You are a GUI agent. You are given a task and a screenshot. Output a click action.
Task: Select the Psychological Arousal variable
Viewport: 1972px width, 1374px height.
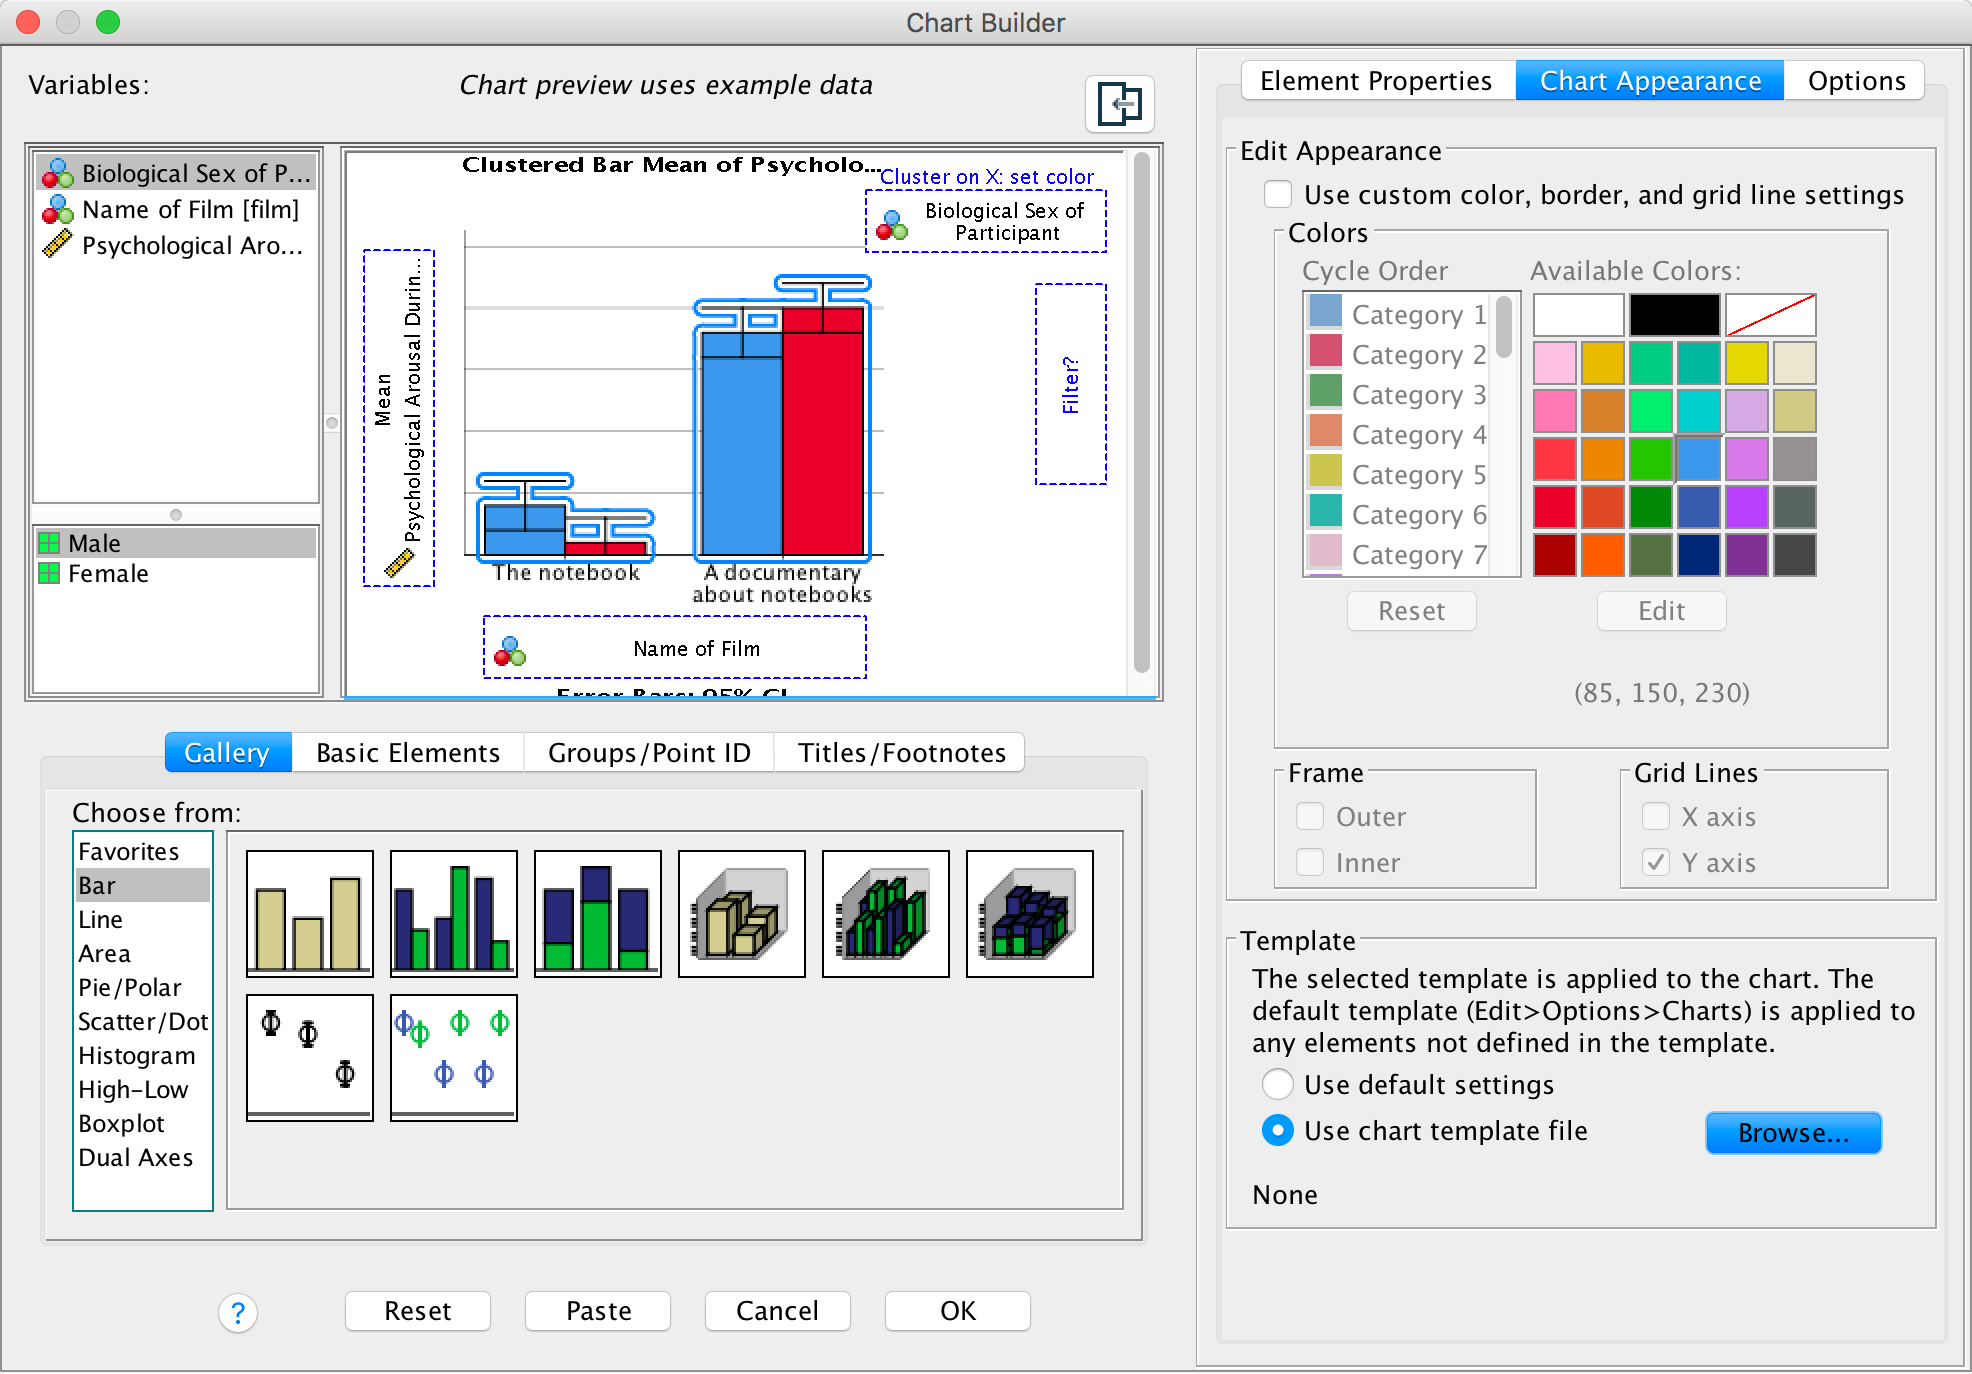coord(190,245)
